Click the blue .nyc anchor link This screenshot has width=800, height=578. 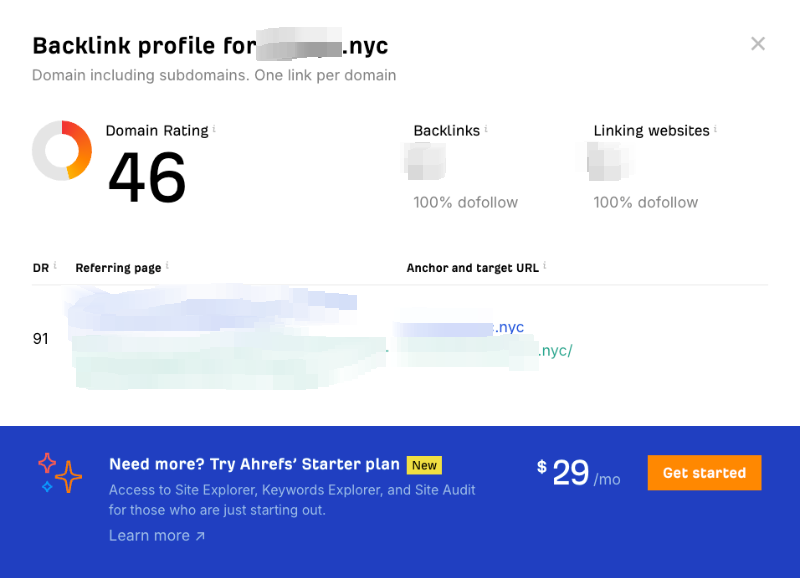pyautogui.click(x=459, y=328)
